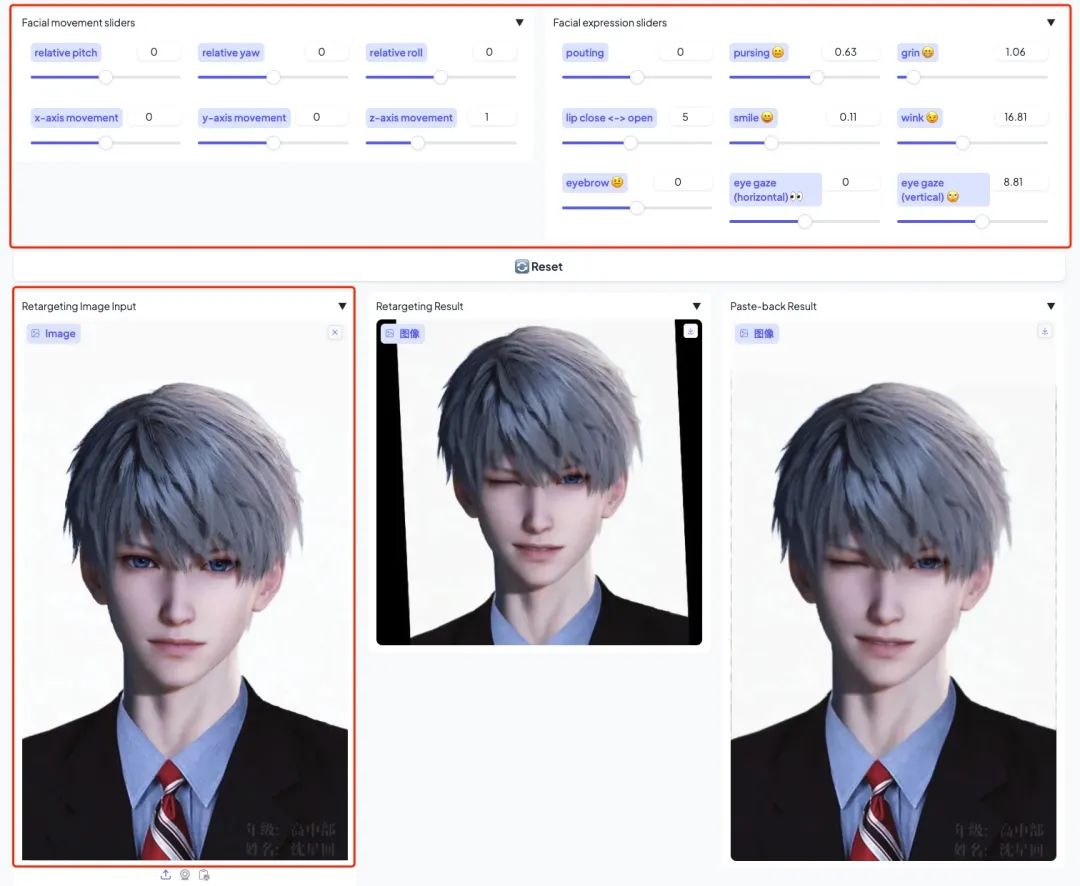Screen dimensions: 1080x886
Task: Adjust the relative pitch slider
Action: click(105, 77)
